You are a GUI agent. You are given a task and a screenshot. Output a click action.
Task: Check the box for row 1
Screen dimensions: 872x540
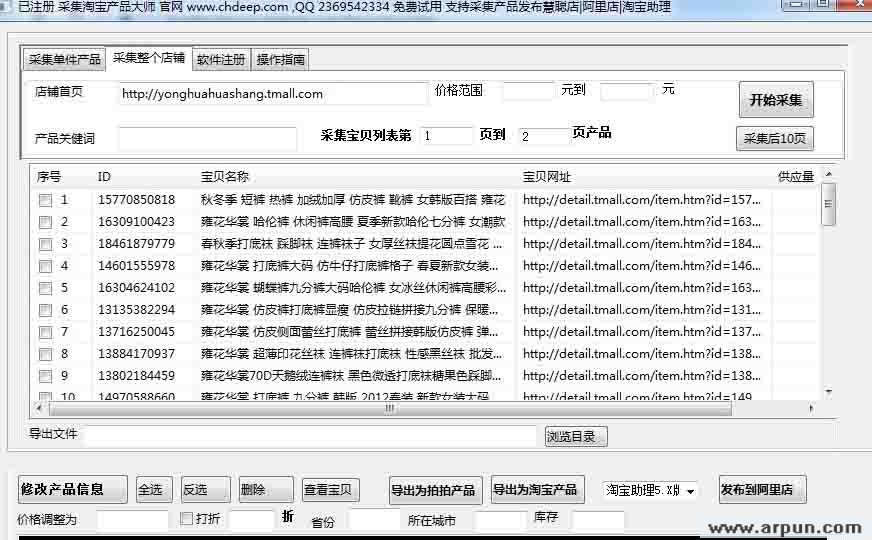pos(46,200)
